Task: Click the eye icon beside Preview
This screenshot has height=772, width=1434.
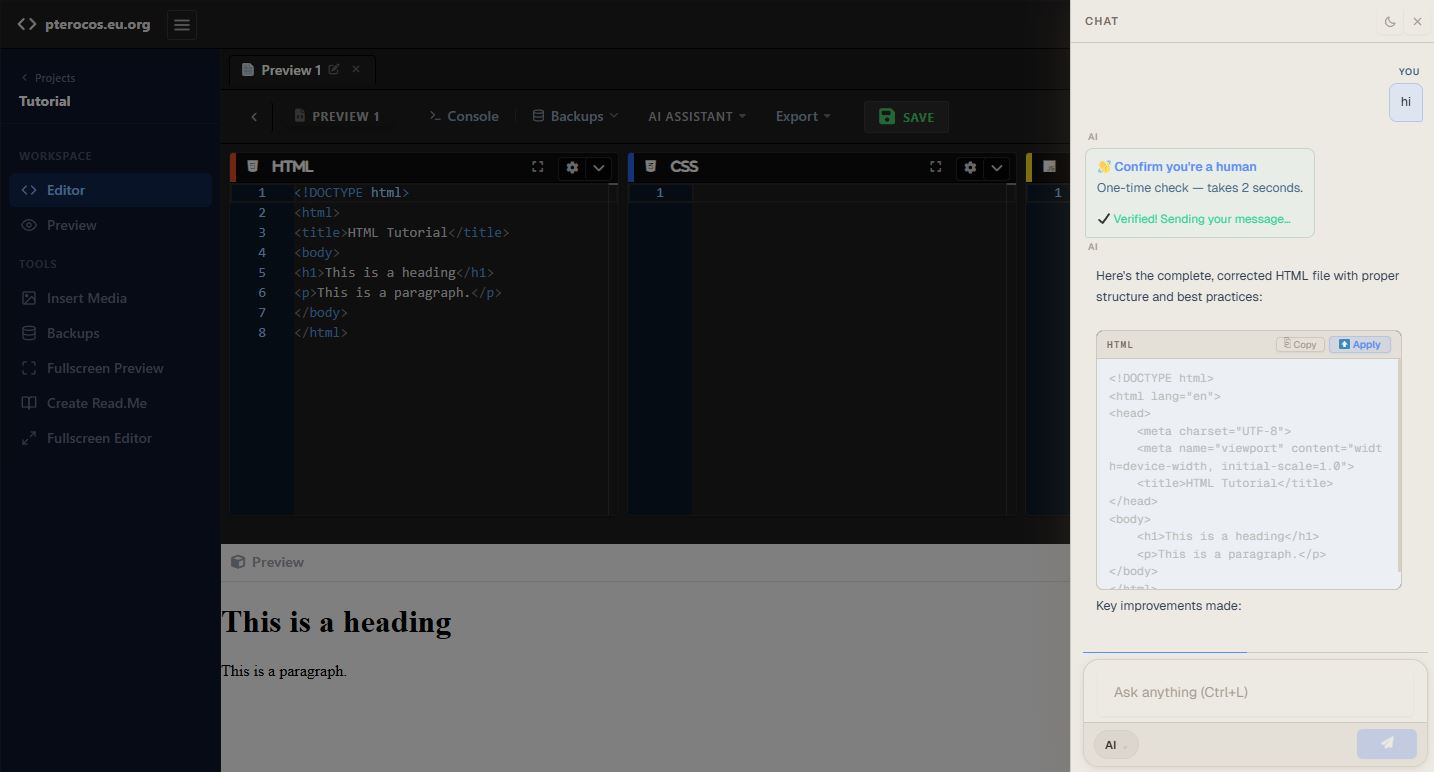Action: 29,225
